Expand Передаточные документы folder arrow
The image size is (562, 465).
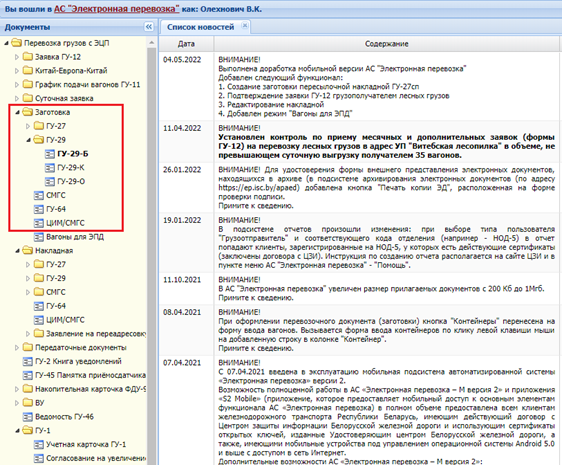17,348
